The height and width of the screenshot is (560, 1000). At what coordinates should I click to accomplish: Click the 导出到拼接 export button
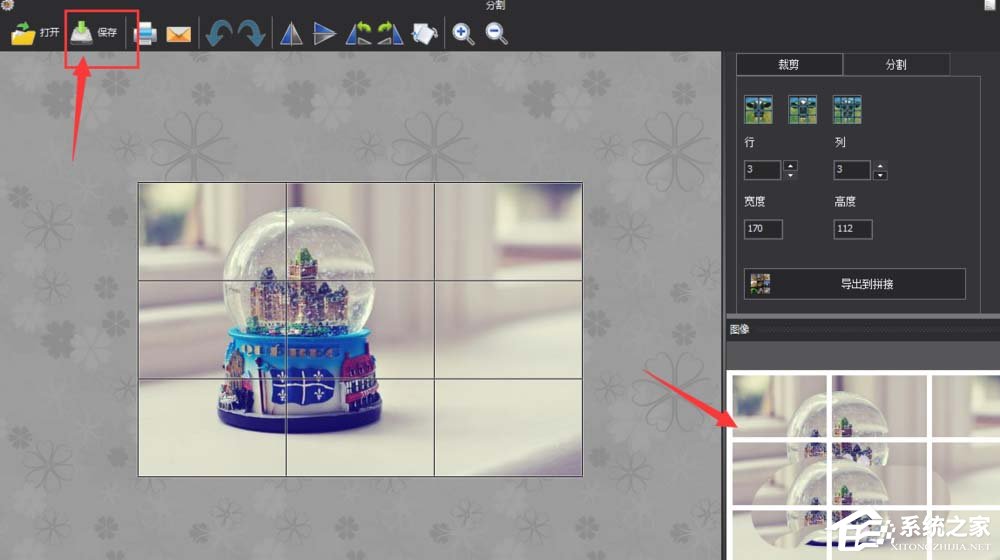click(855, 284)
